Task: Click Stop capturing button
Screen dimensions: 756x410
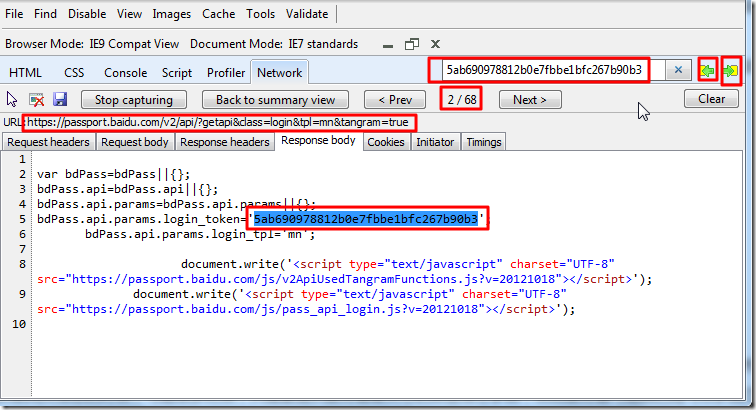Action: (x=134, y=100)
